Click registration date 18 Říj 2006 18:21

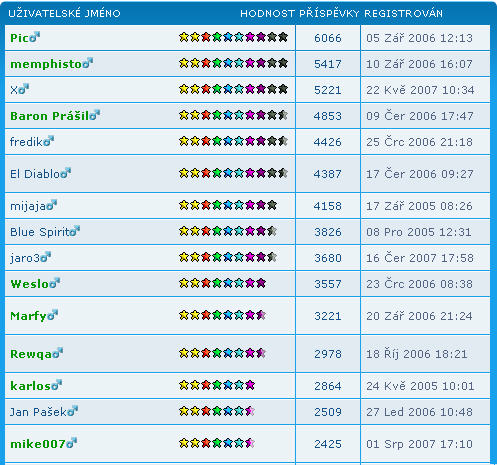coord(417,354)
